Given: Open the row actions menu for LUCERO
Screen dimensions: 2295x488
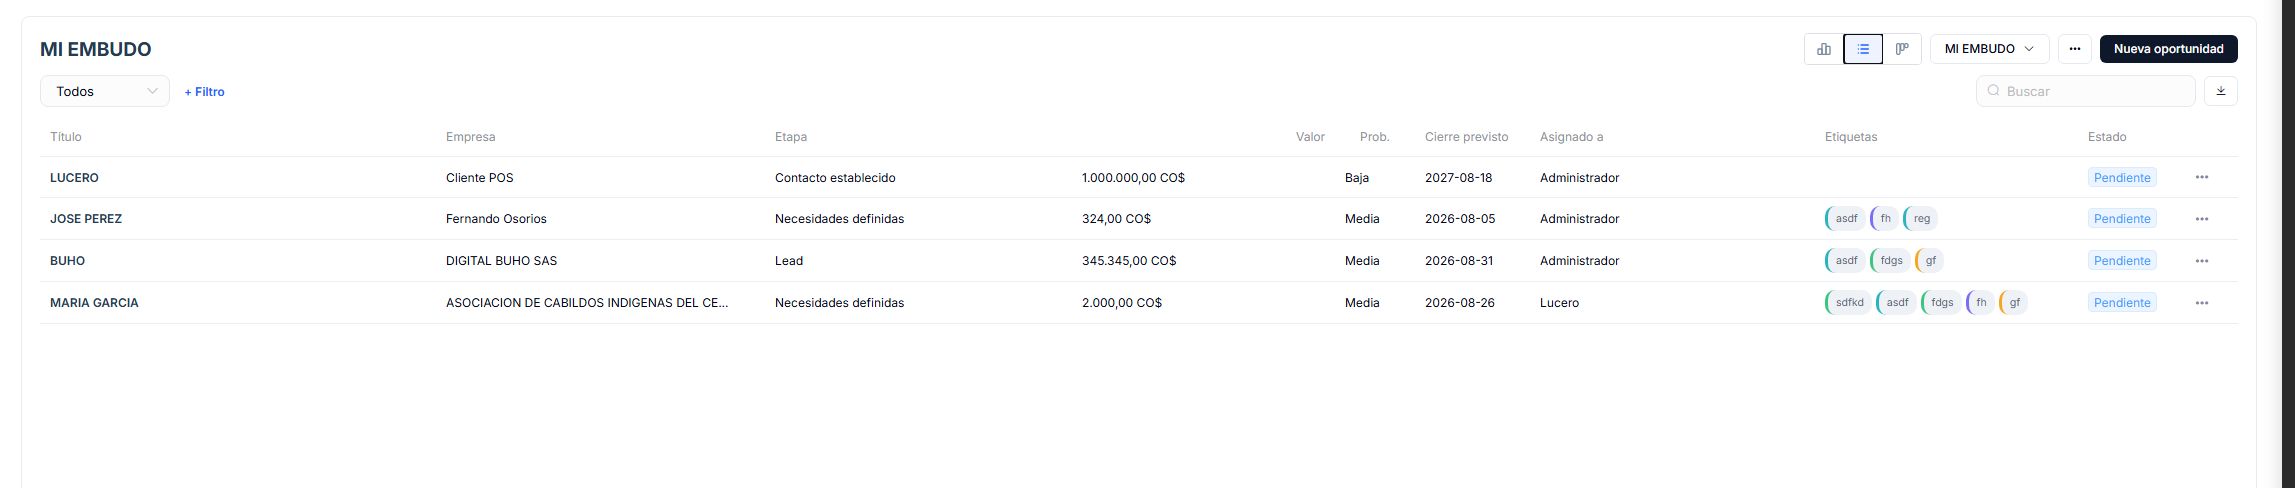Looking at the screenshot, I should (2202, 177).
